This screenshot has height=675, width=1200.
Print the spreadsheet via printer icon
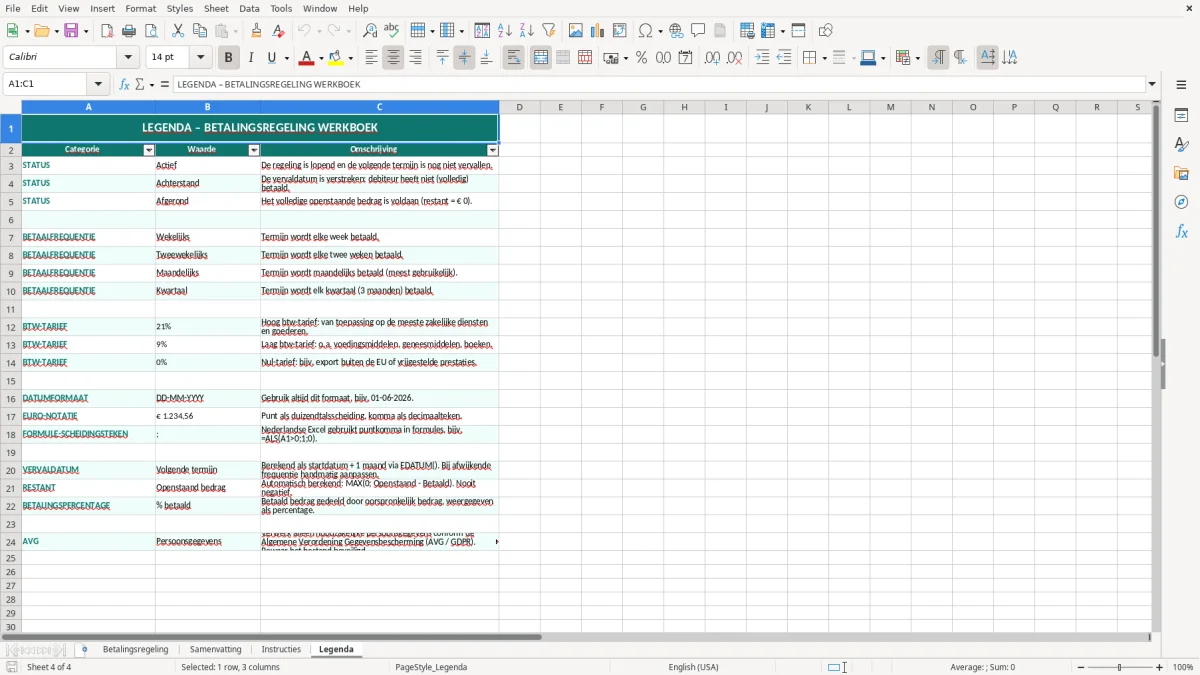pyautogui.click(x=129, y=31)
